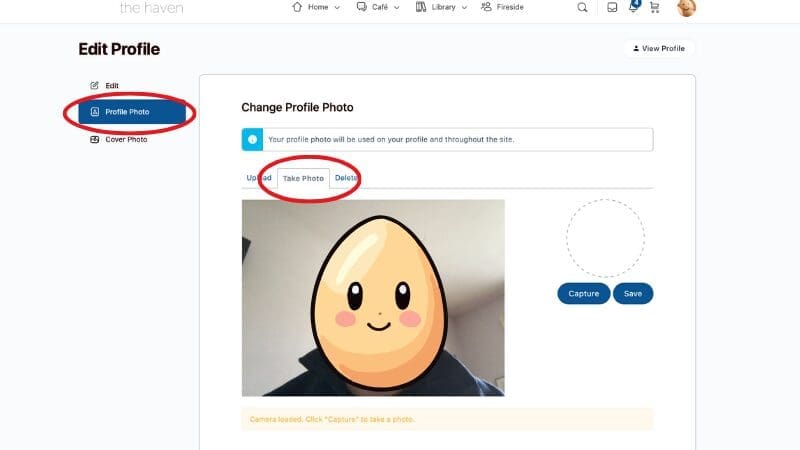Expand the Home dropdown chevron
Screen dimensions: 800x450
pos(336,7)
